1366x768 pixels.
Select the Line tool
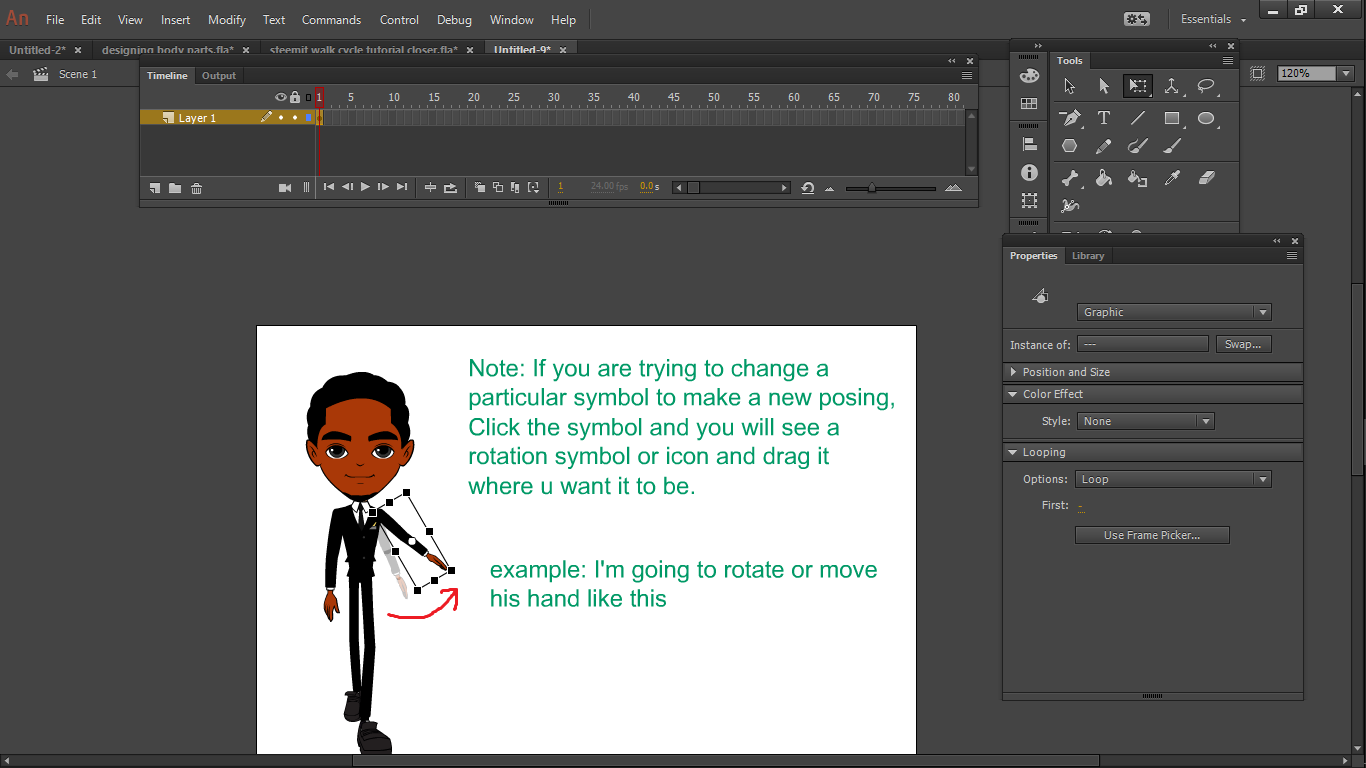(x=1137, y=118)
